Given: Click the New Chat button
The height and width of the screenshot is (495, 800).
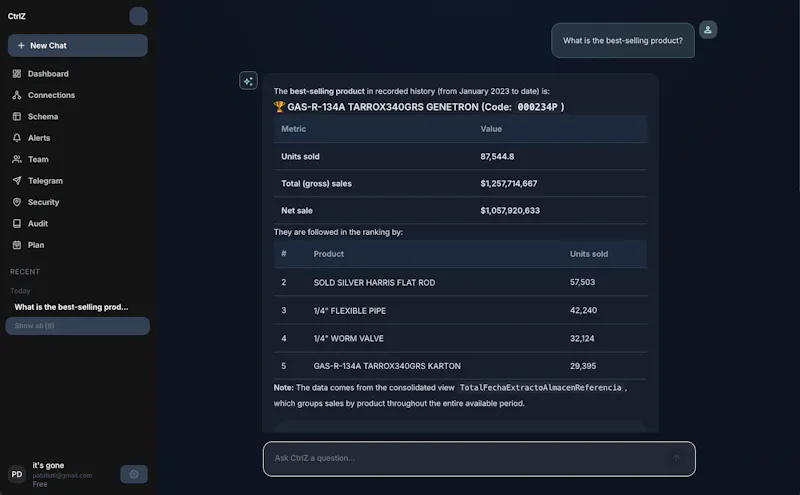Looking at the screenshot, I should [x=78, y=45].
